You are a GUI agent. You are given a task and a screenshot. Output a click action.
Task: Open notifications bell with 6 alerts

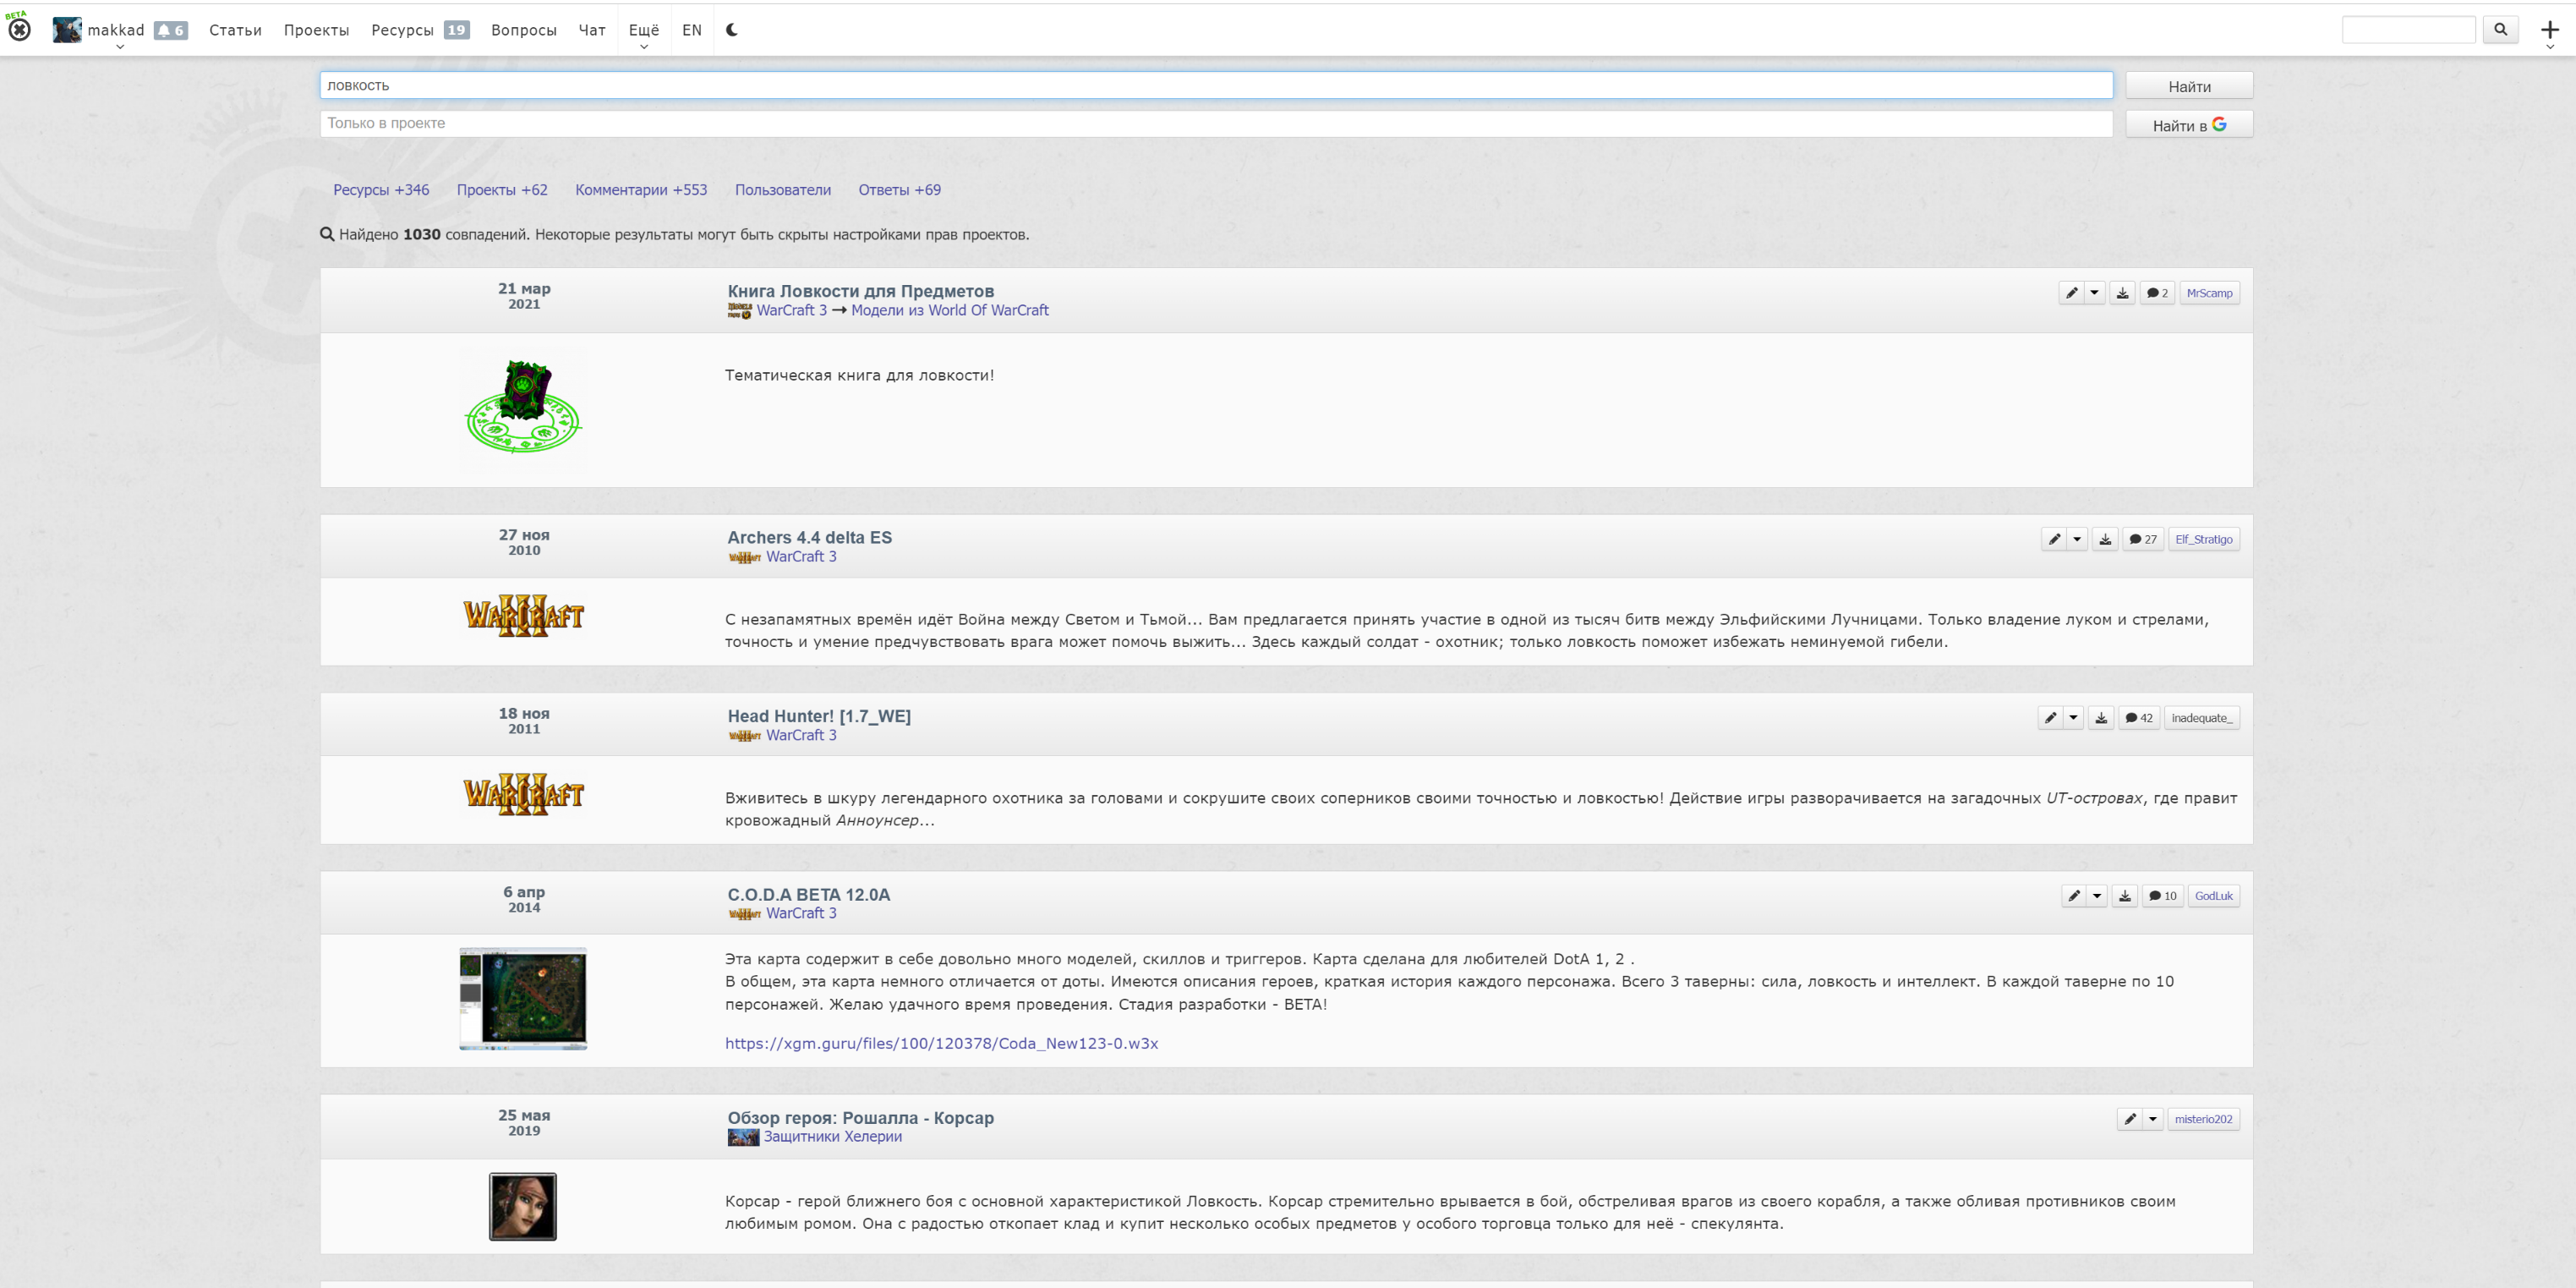click(x=171, y=30)
